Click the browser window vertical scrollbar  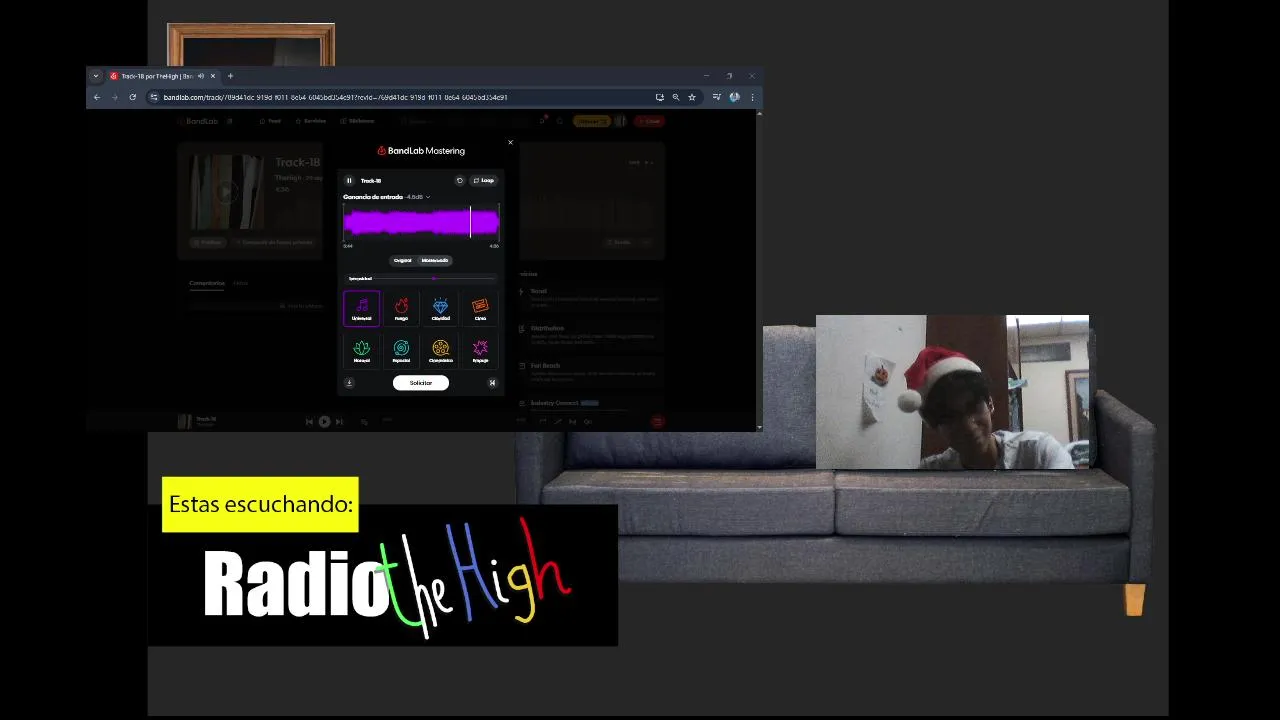(x=759, y=270)
